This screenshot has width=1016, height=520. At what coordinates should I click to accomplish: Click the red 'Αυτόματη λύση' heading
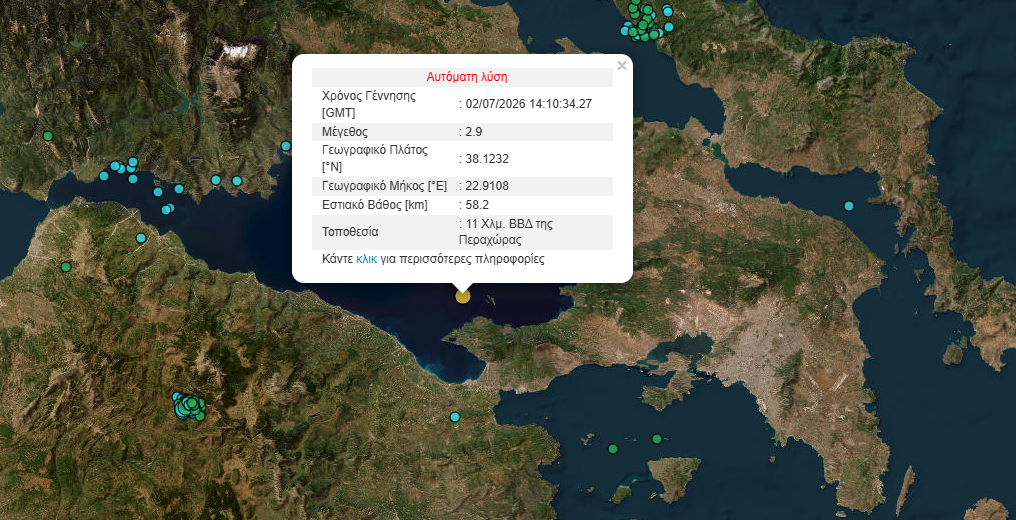[467, 77]
